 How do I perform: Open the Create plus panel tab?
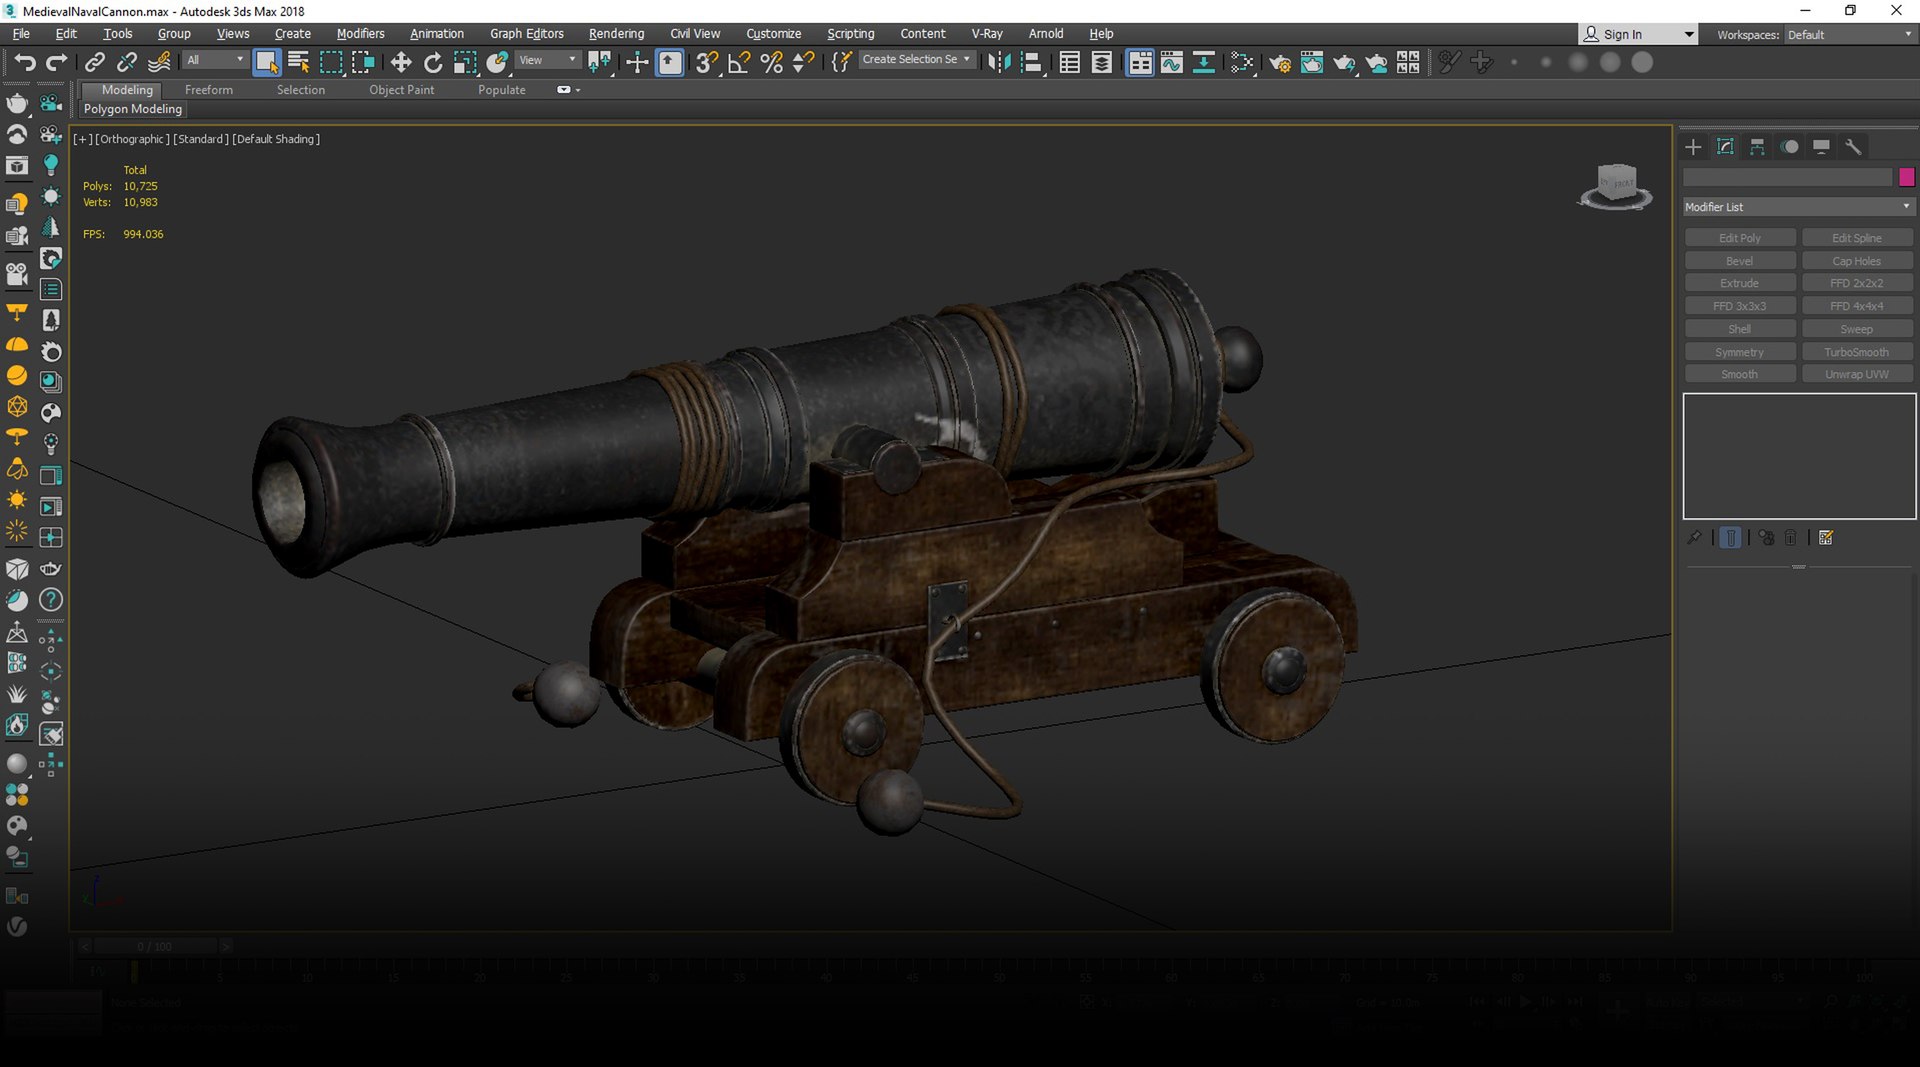coord(1693,147)
